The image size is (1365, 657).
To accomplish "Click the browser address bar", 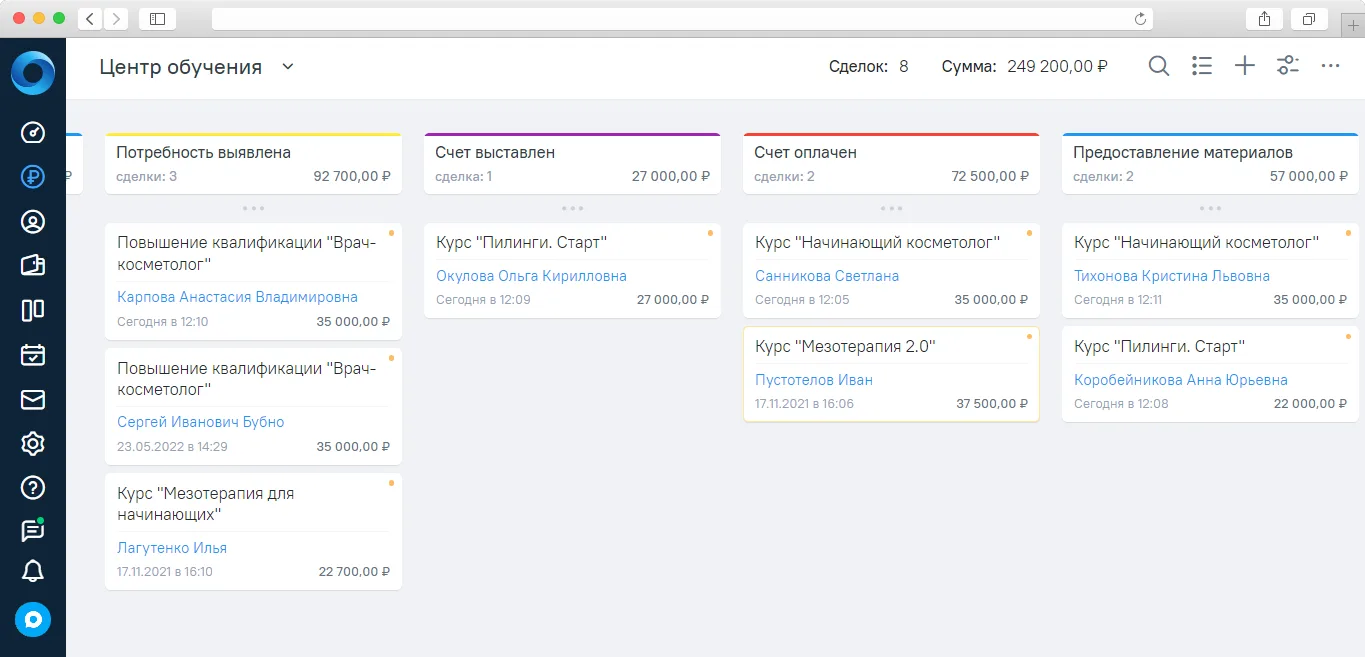I will coord(682,18).
